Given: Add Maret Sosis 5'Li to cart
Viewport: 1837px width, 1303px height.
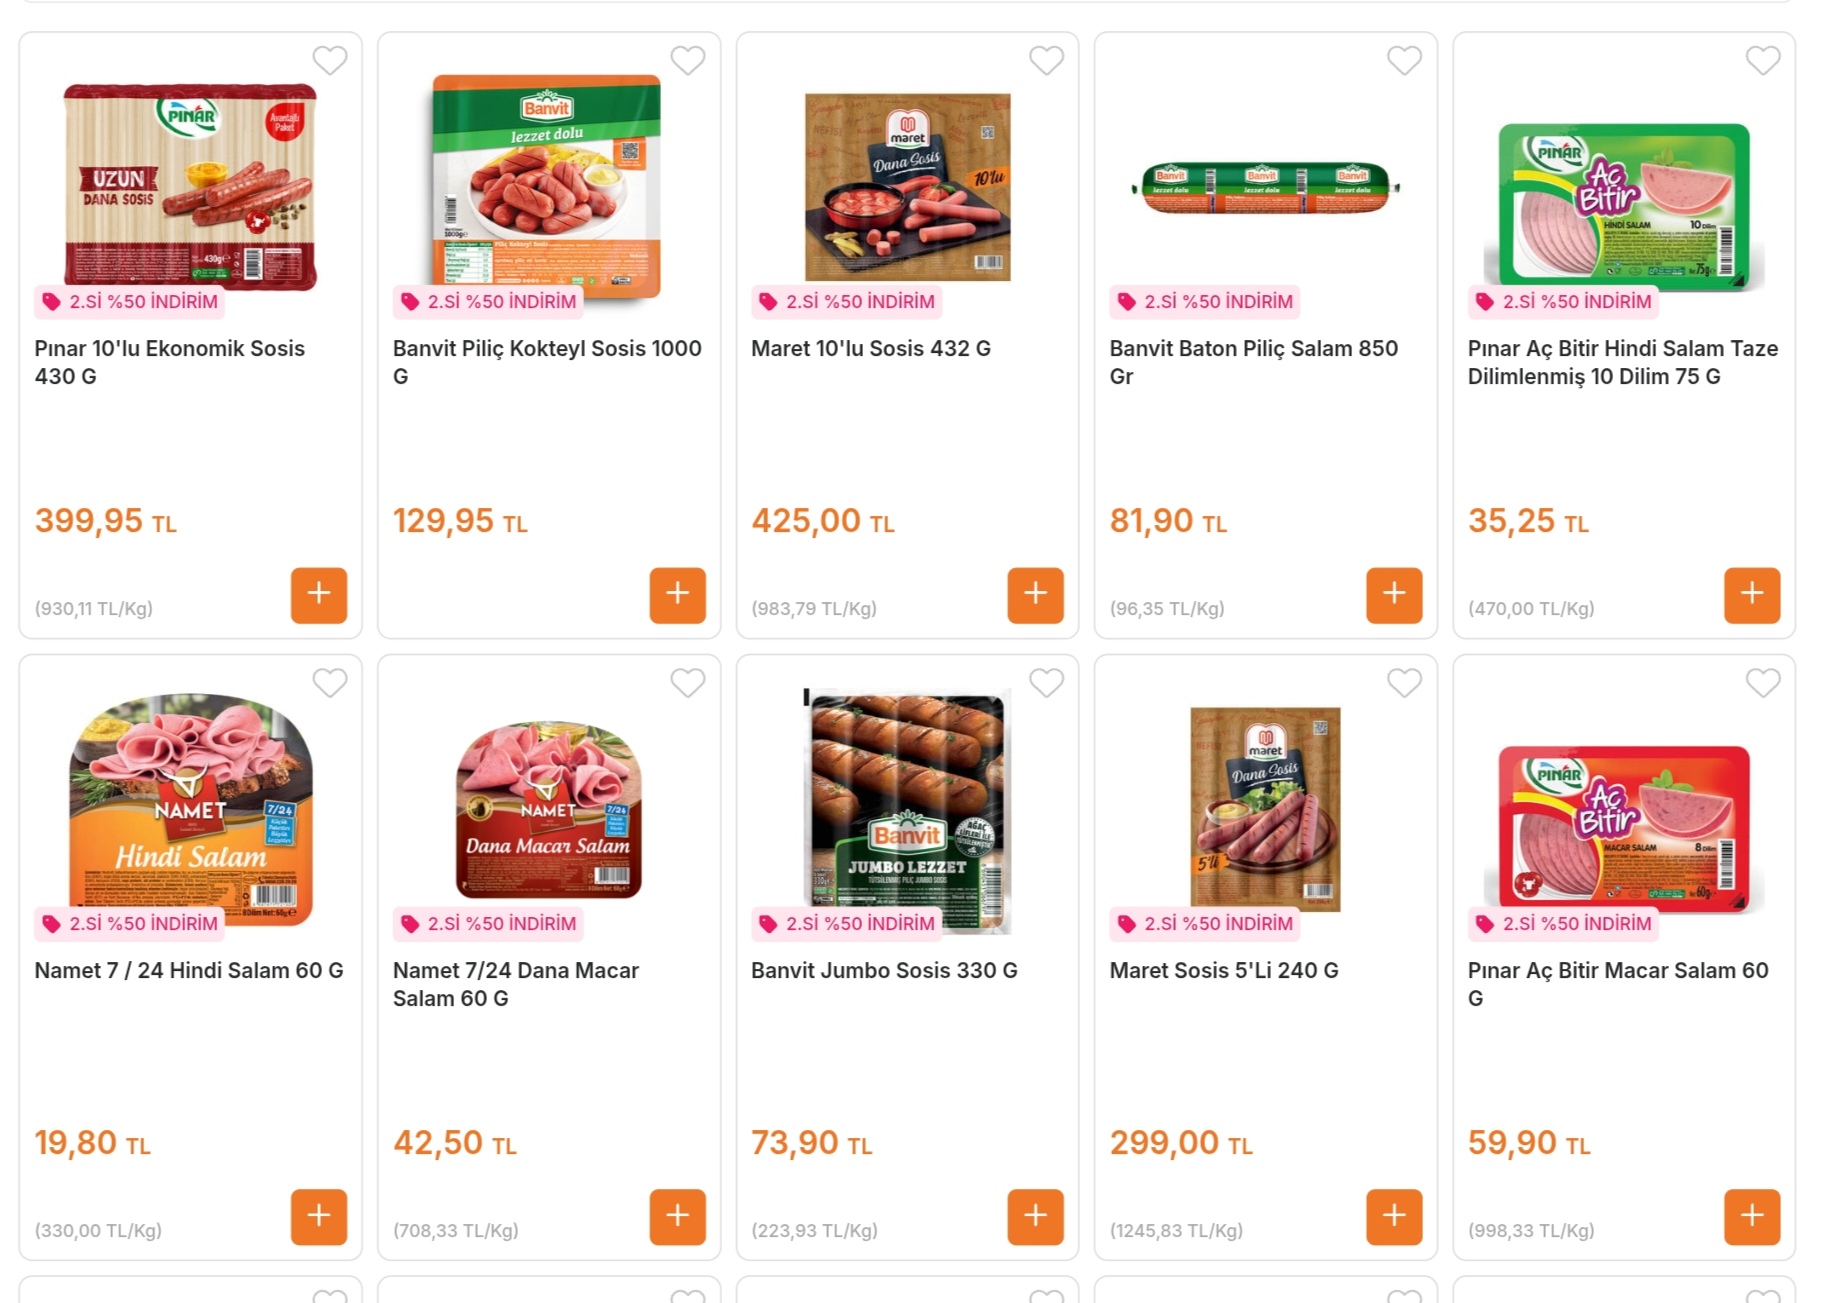Looking at the screenshot, I should [1394, 1216].
